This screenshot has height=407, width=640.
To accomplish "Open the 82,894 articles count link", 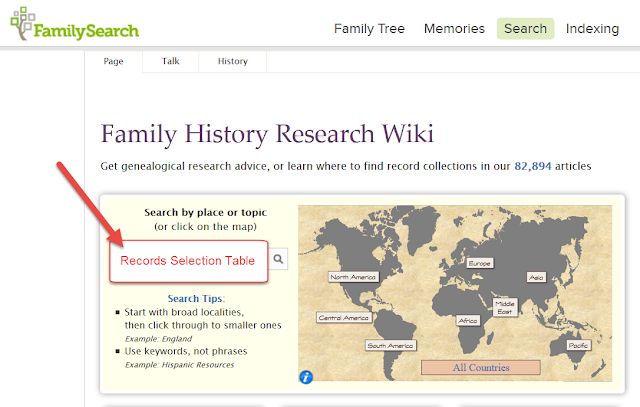I will click(533, 166).
